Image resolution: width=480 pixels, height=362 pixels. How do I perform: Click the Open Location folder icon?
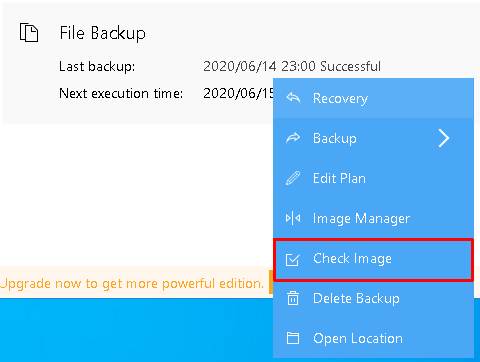(x=293, y=338)
